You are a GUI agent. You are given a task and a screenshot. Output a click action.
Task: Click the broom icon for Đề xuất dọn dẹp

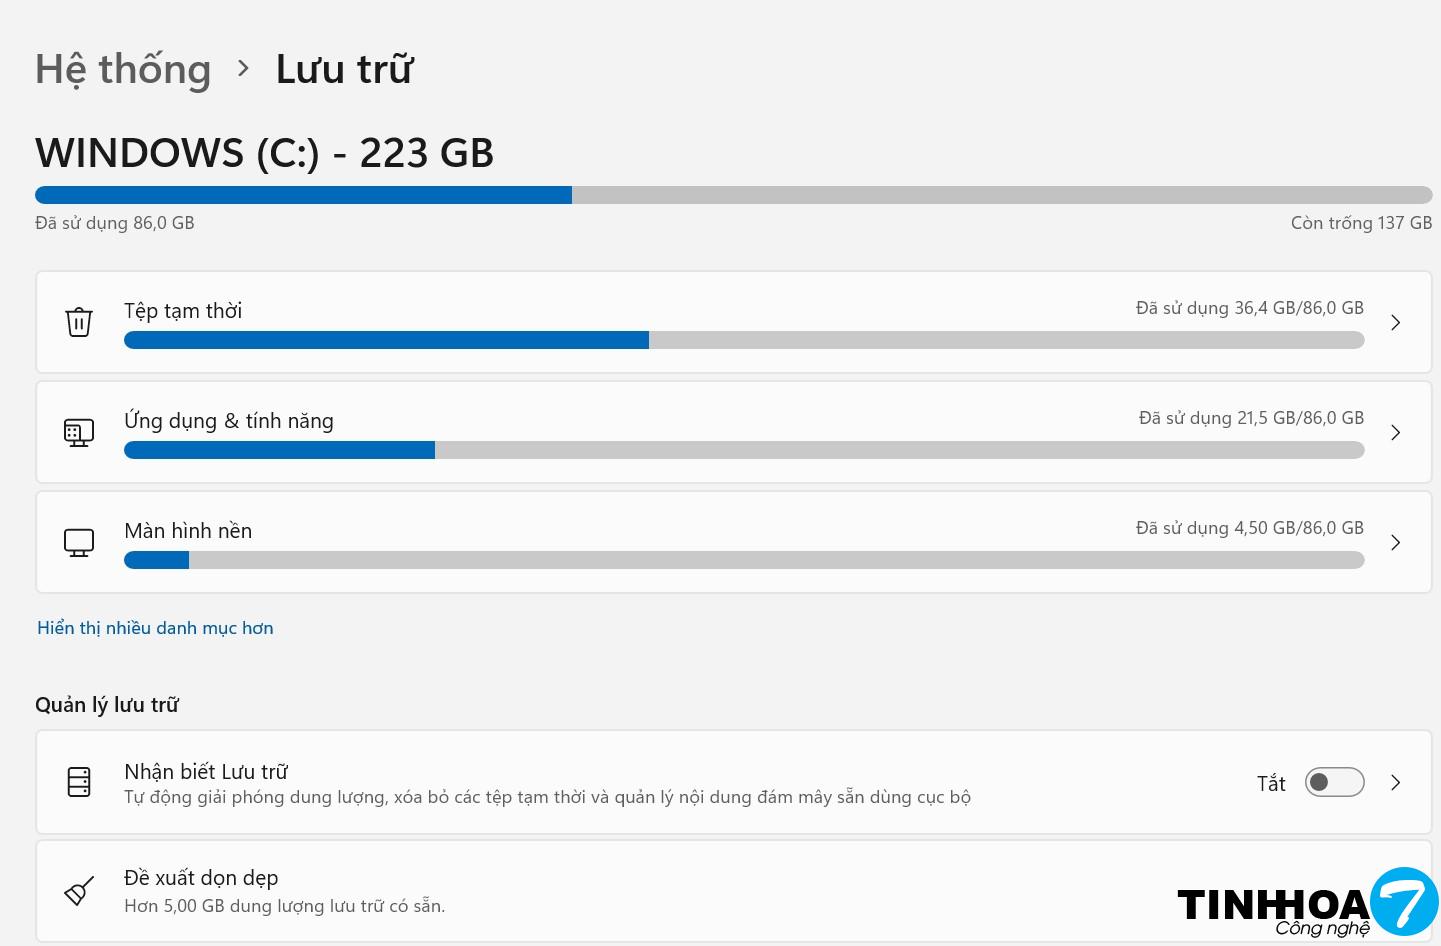click(79, 890)
